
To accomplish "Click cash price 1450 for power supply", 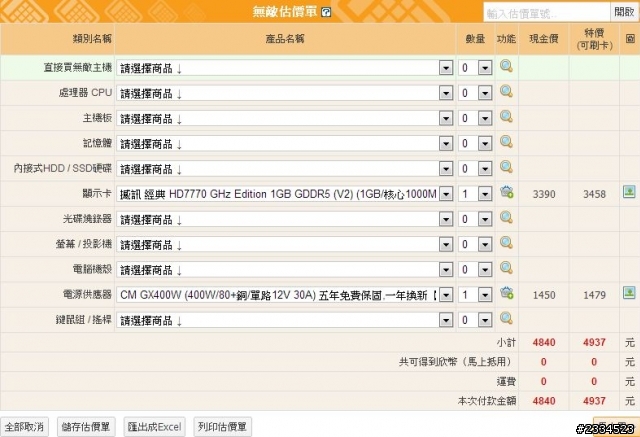I will [x=544, y=295].
